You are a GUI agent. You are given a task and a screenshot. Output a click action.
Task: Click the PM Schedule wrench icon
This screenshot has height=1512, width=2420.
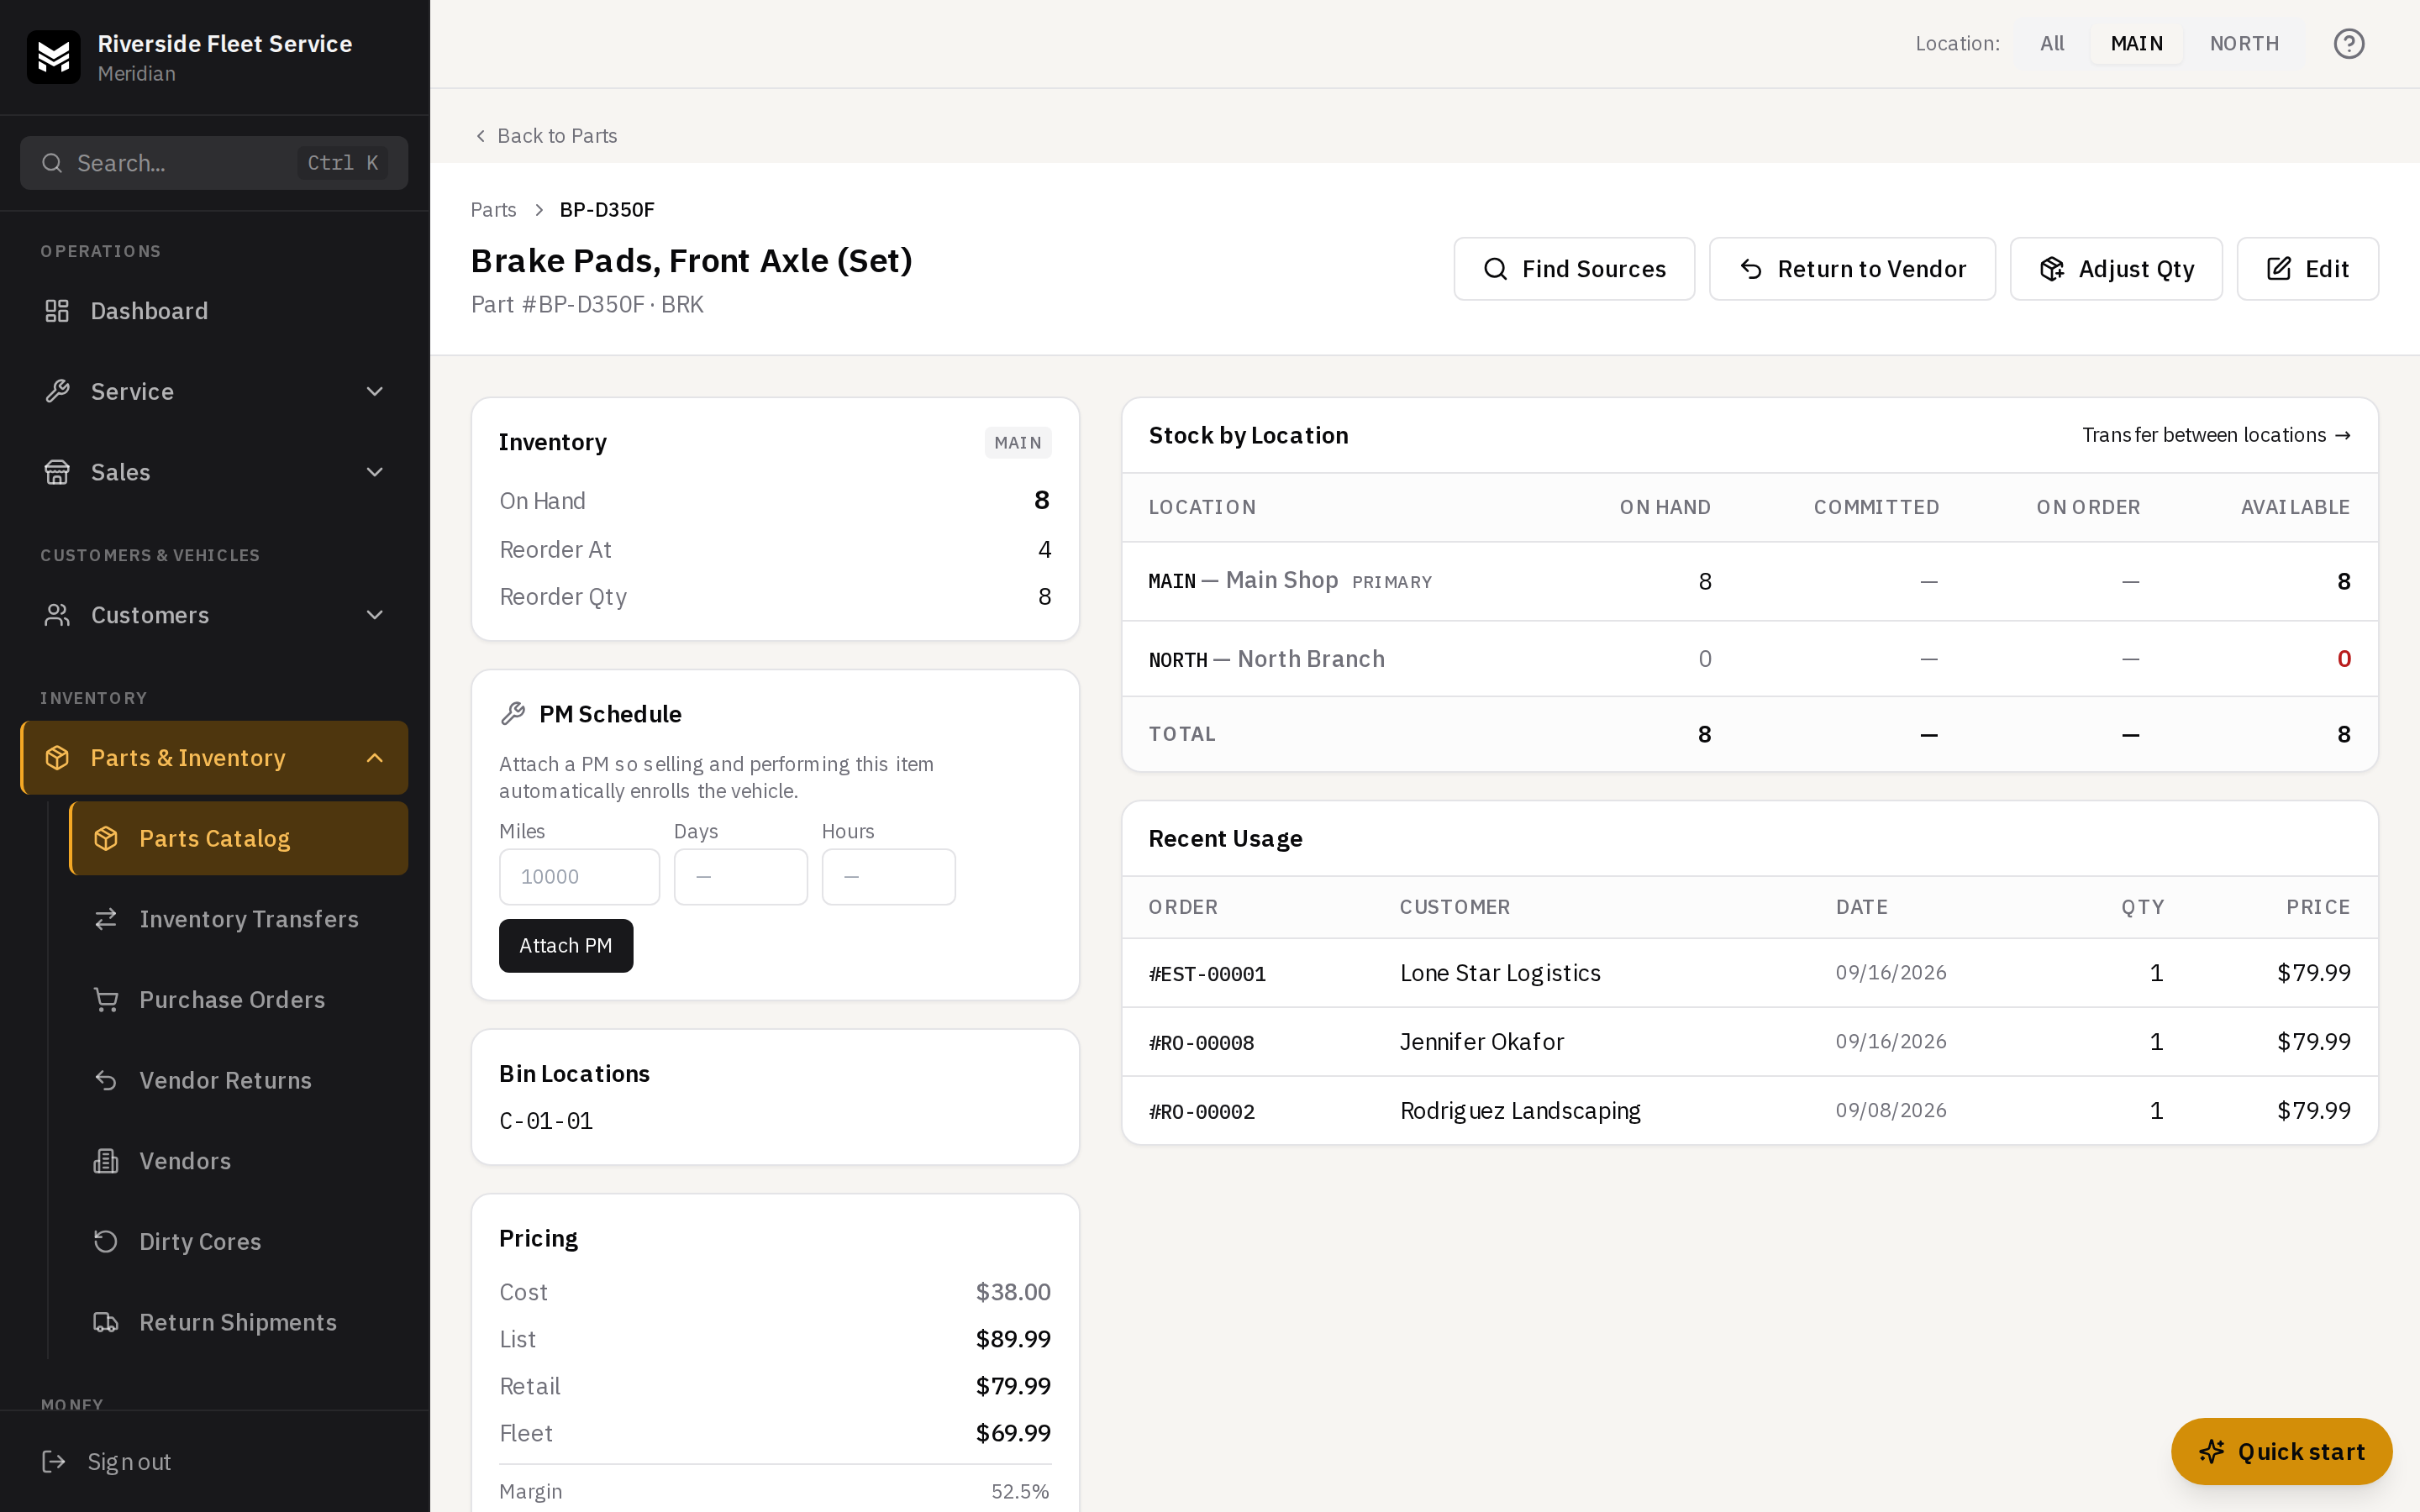pyautogui.click(x=513, y=714)
